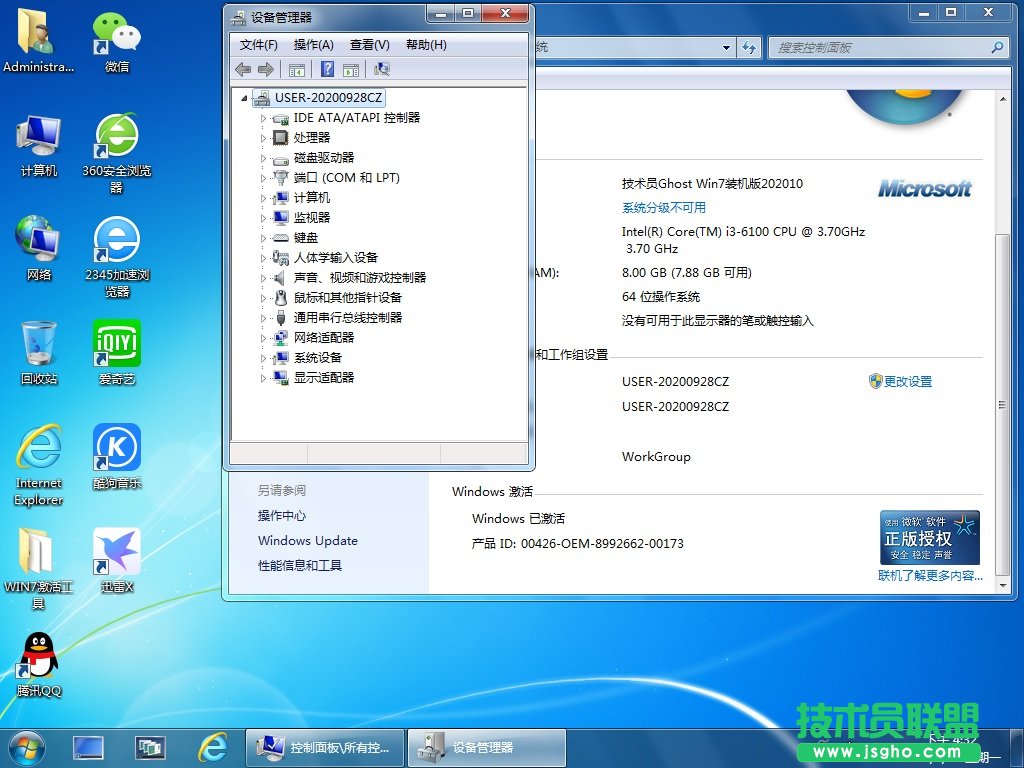Open Internet Explorer from the taskbar

[215, 747]
